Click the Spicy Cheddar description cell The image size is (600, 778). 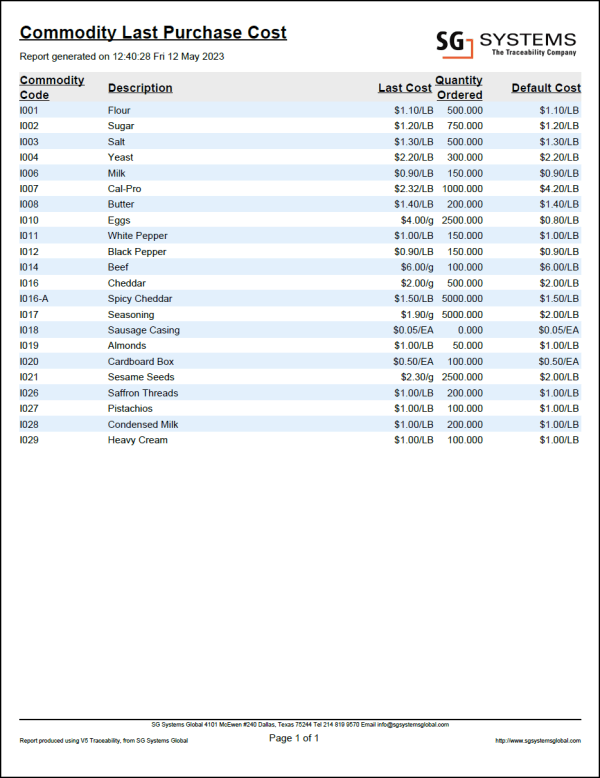[140, 299]
